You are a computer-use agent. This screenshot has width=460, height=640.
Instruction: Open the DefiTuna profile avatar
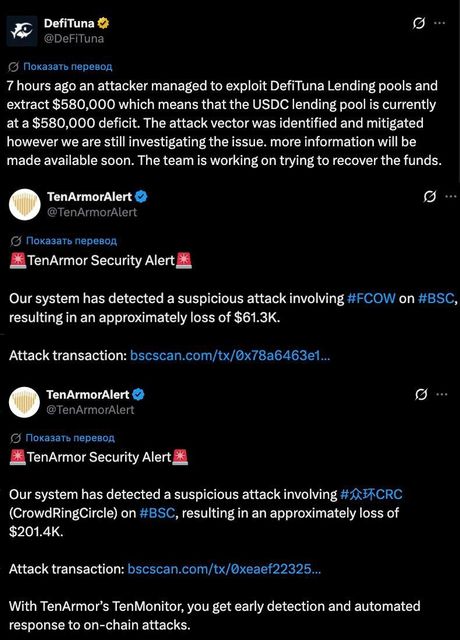click(x=22, y=31)
